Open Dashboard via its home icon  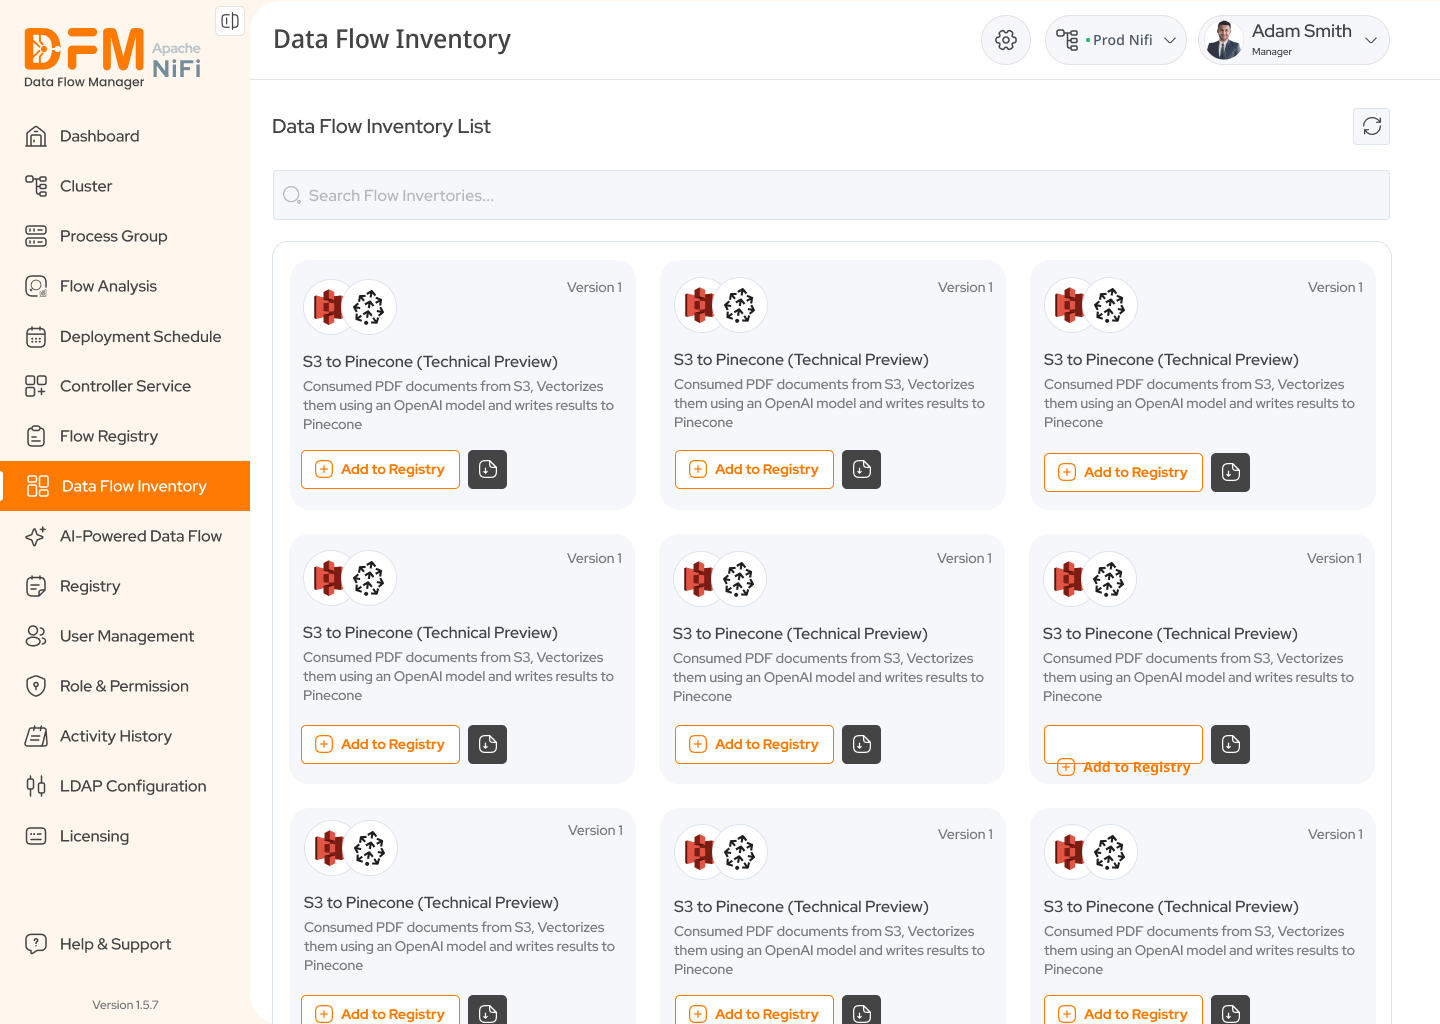(x=36, y=136)
